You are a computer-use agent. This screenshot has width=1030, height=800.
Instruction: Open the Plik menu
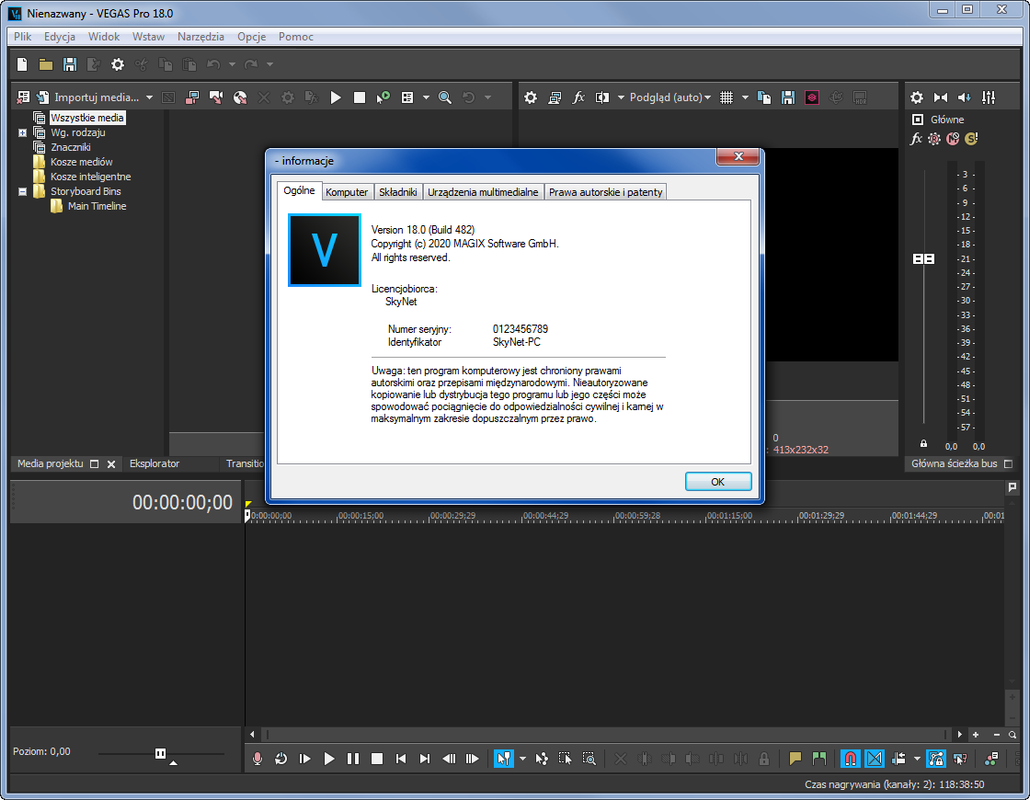click(22, 37)
